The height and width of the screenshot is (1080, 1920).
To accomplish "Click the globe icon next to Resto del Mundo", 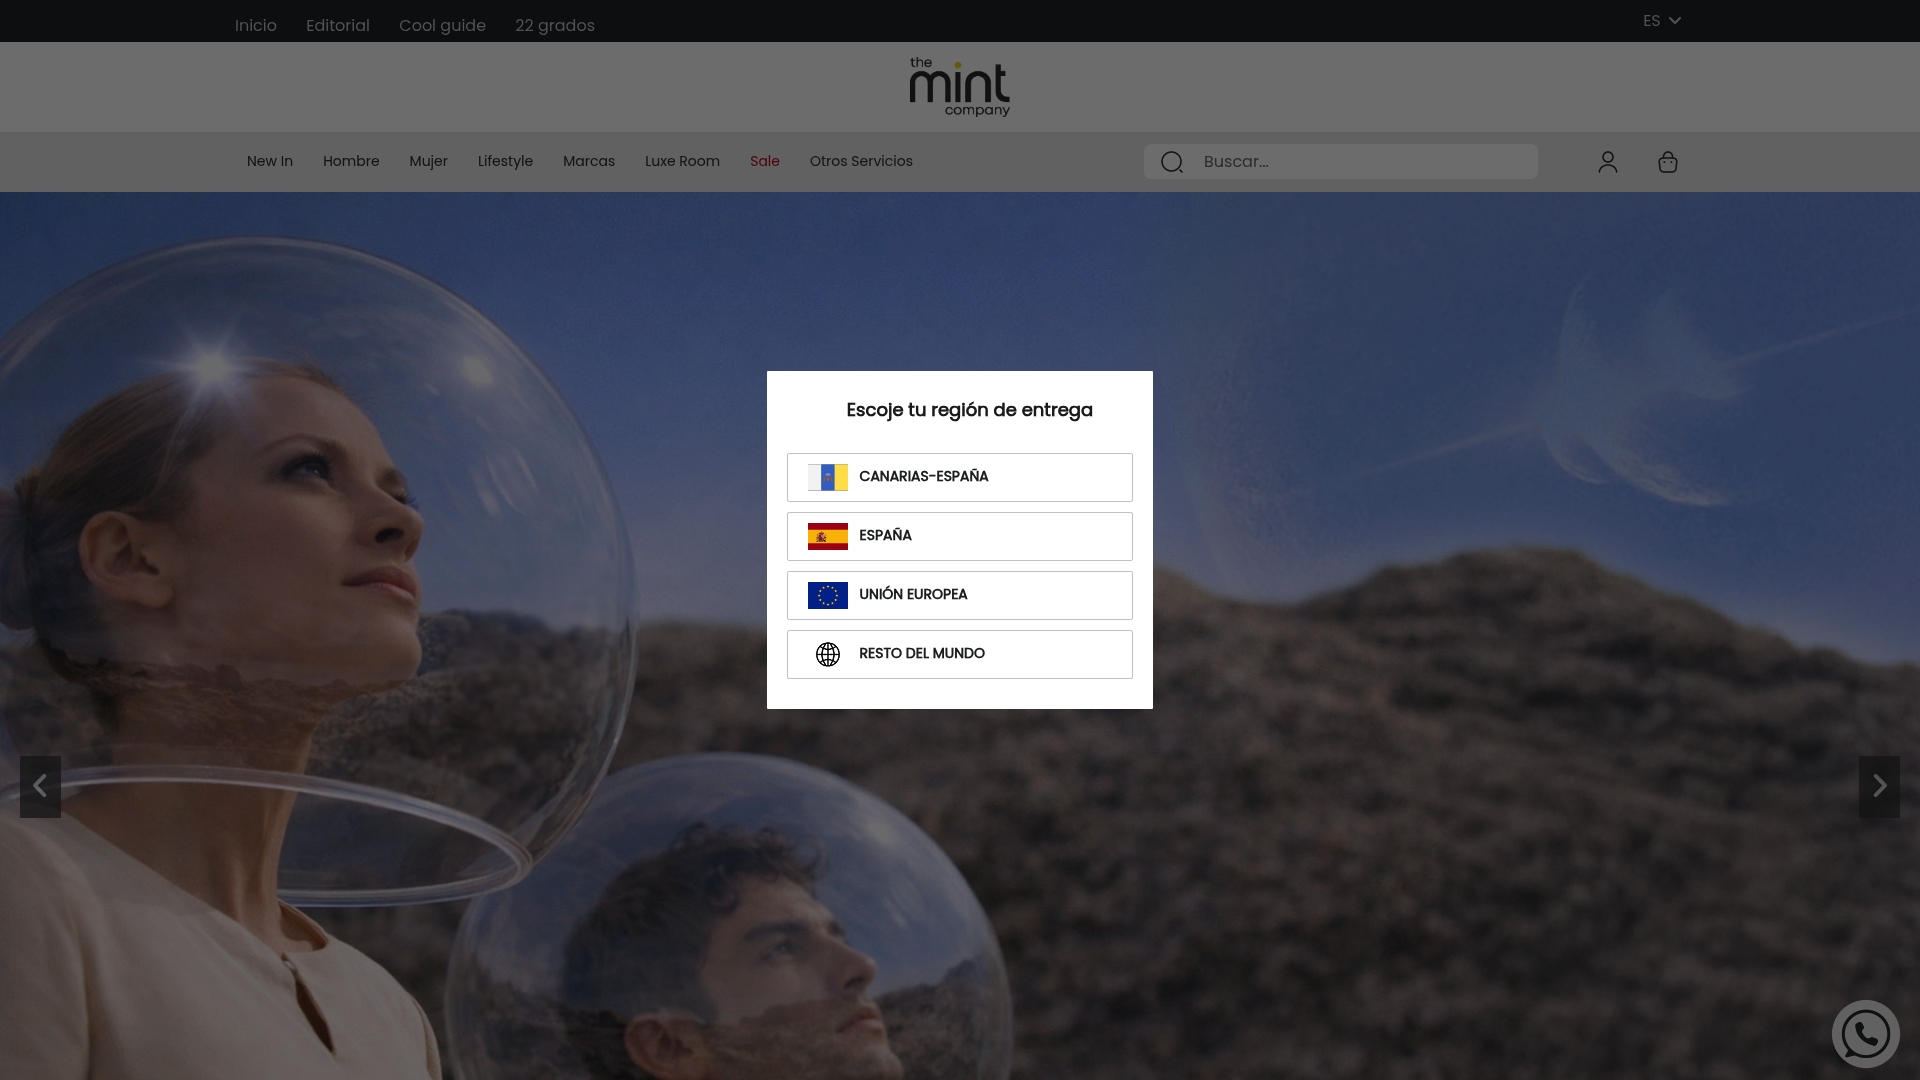I will pyautogui.click(x=827, y=654).
